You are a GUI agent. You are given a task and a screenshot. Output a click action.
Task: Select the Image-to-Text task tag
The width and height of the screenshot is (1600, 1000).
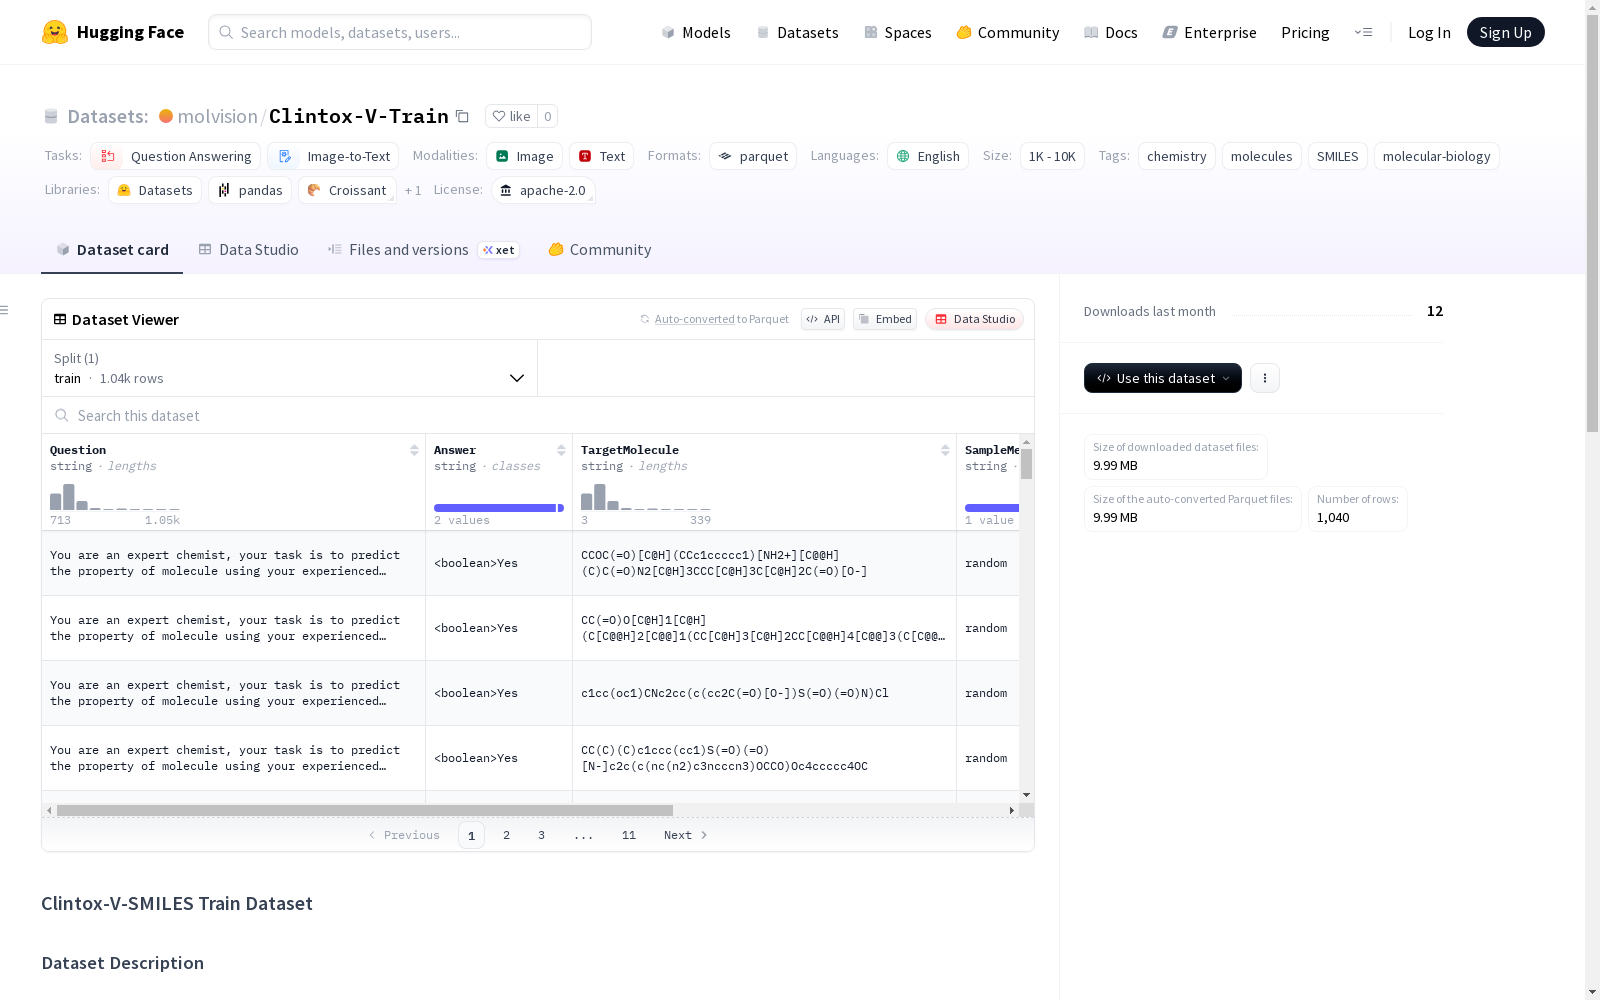[333, 156]
